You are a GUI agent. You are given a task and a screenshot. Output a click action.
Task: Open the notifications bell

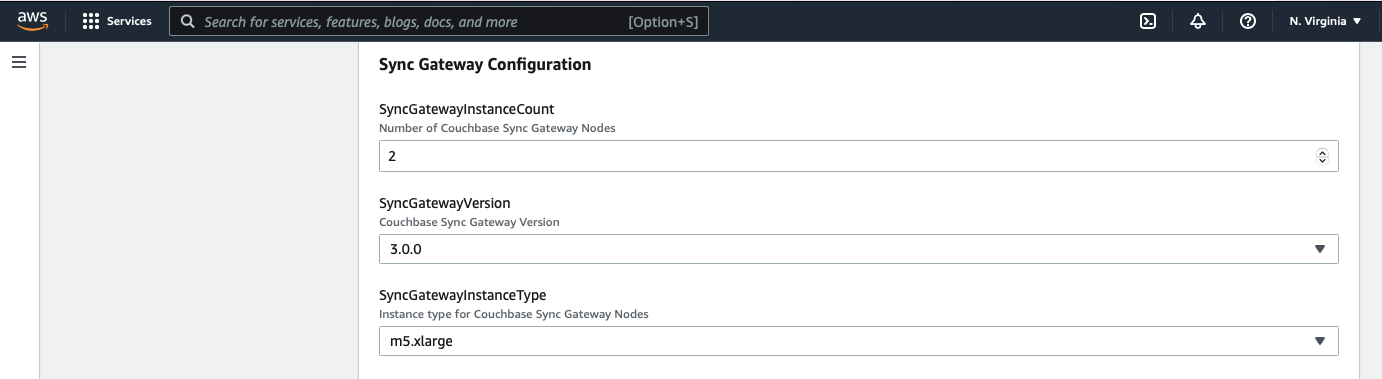tap(1198, 21)
